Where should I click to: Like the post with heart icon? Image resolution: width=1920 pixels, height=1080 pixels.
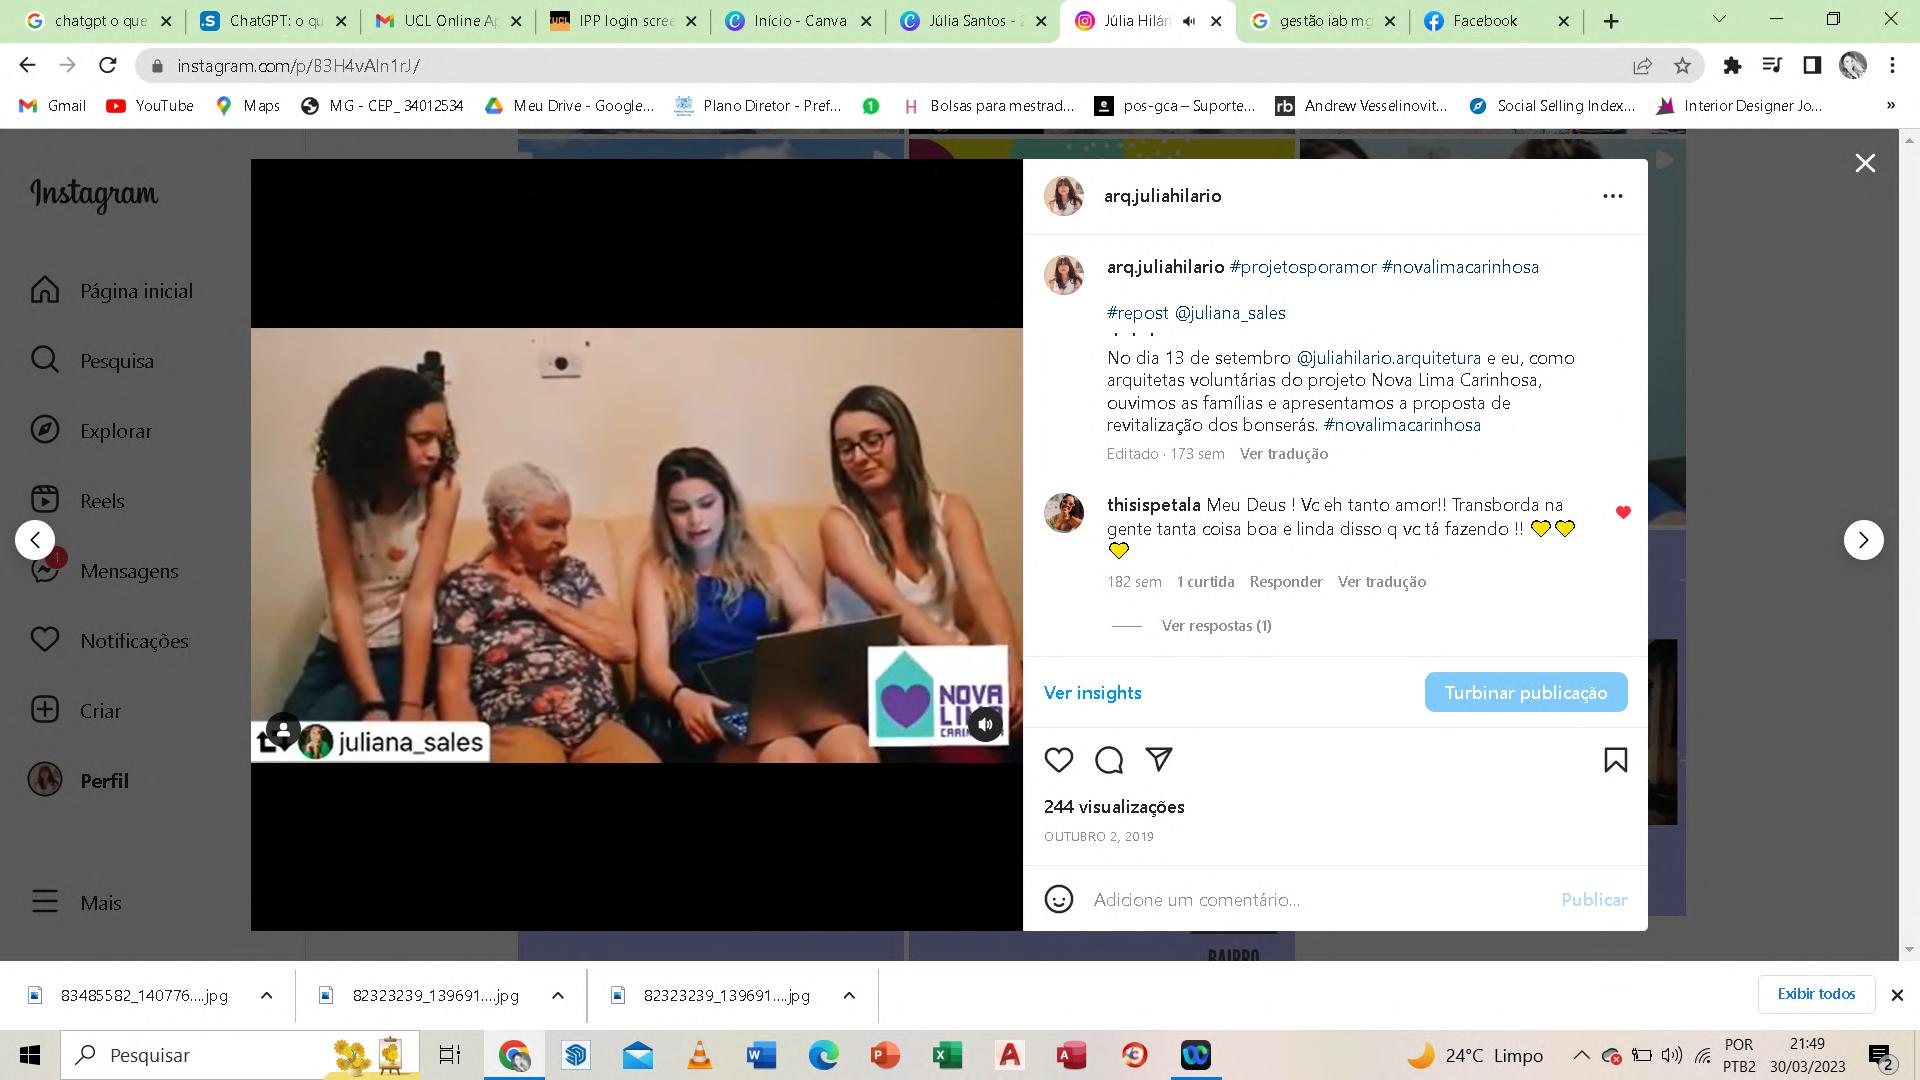point(1058,761)
